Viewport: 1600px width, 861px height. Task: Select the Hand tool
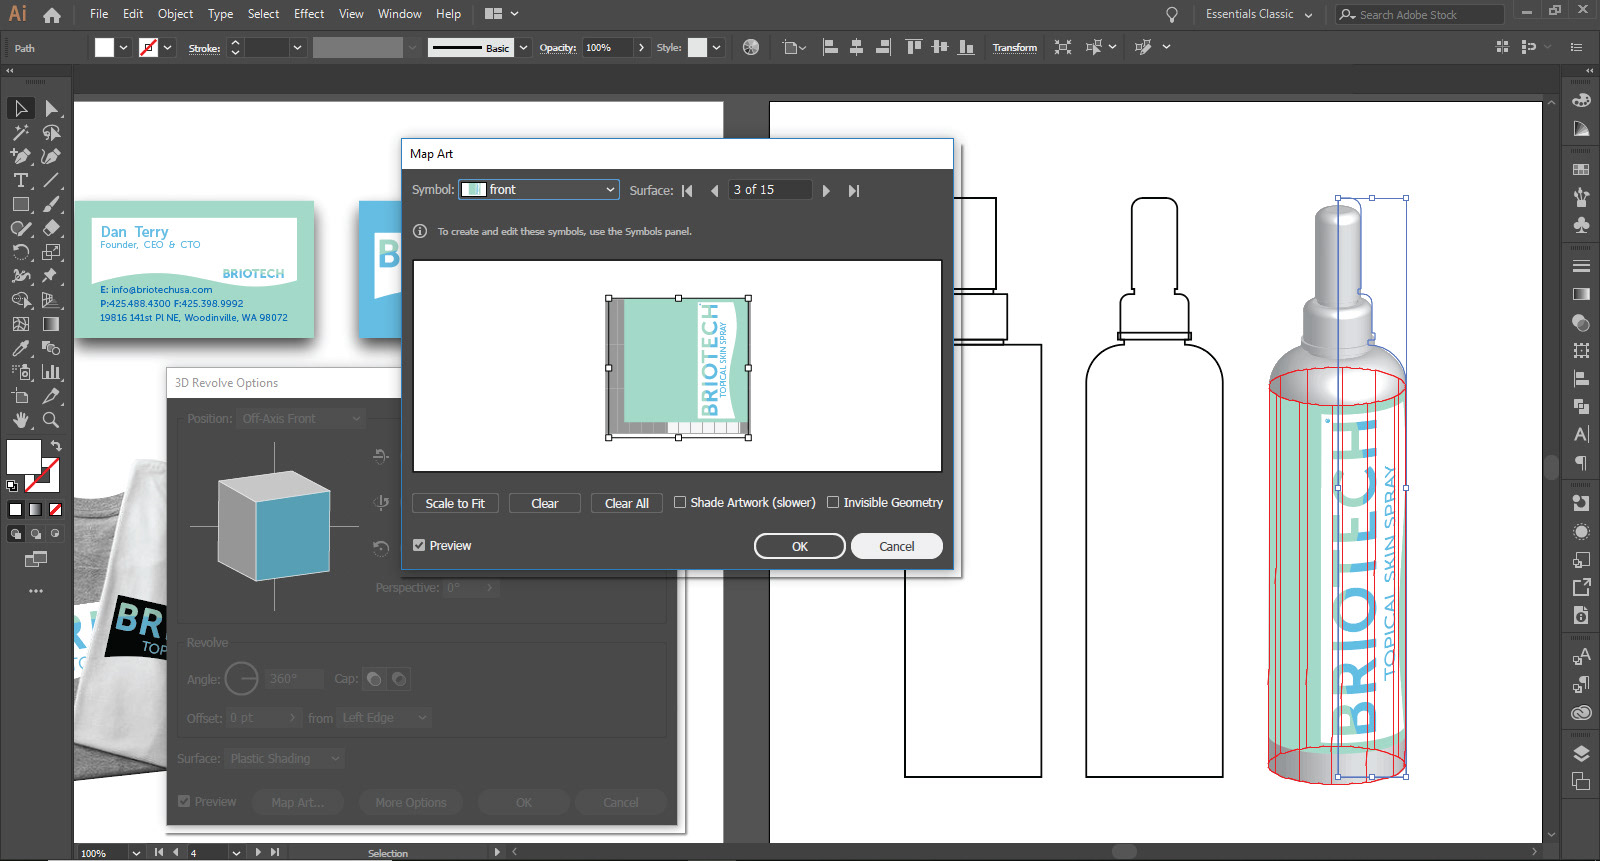point(21,420)
